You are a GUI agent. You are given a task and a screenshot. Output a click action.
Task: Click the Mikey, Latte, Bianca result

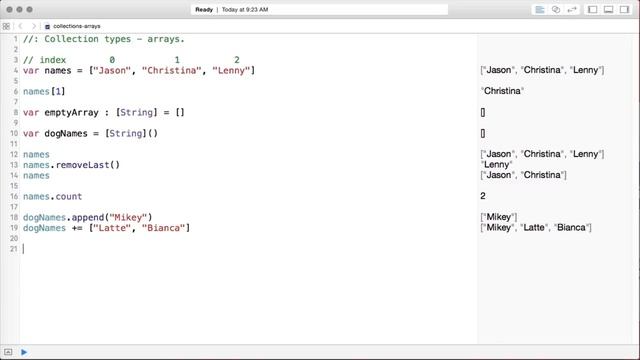pyautogui.click(x=536, y=228)
